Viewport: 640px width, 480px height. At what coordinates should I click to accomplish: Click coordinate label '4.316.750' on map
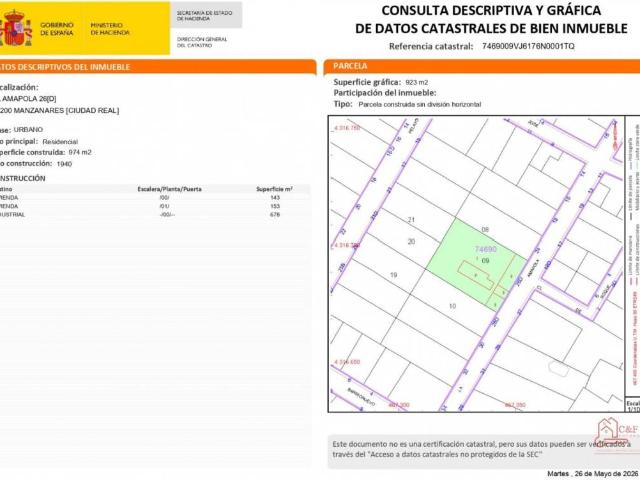pos(347,128)
